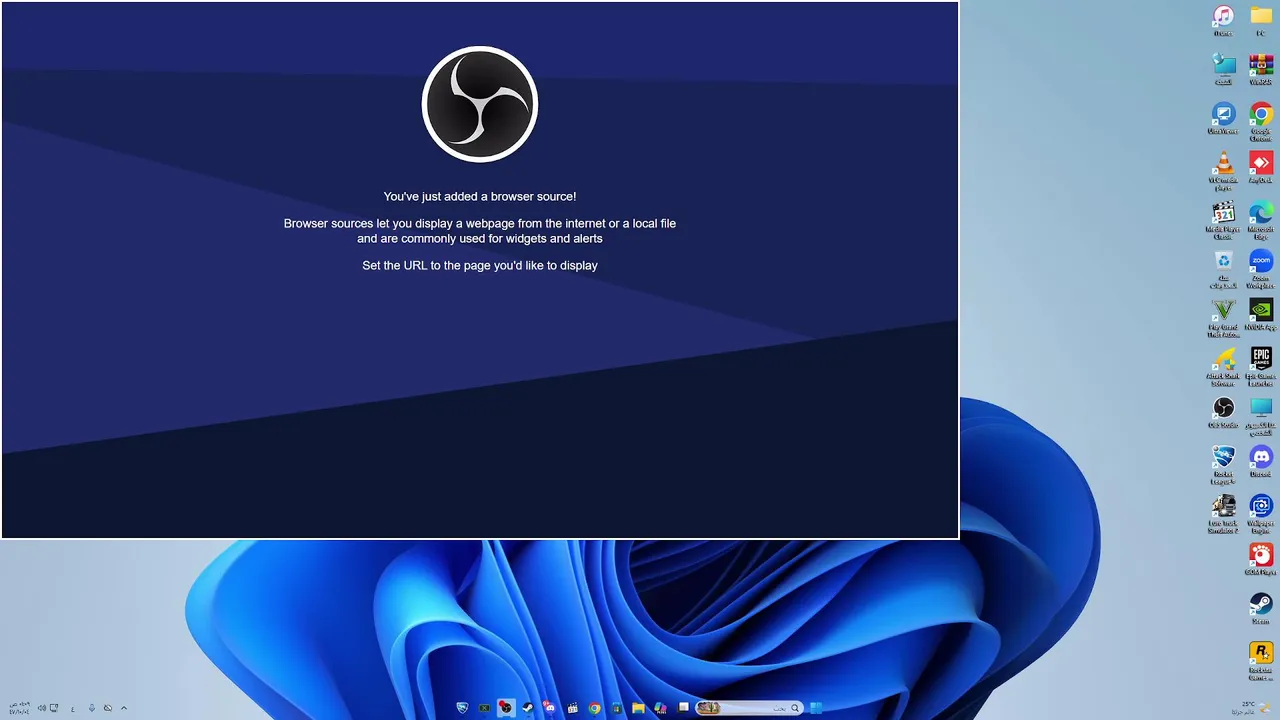Open the GOM Player desktop shortcut

pyautogui.click(x=1261, y=559)
